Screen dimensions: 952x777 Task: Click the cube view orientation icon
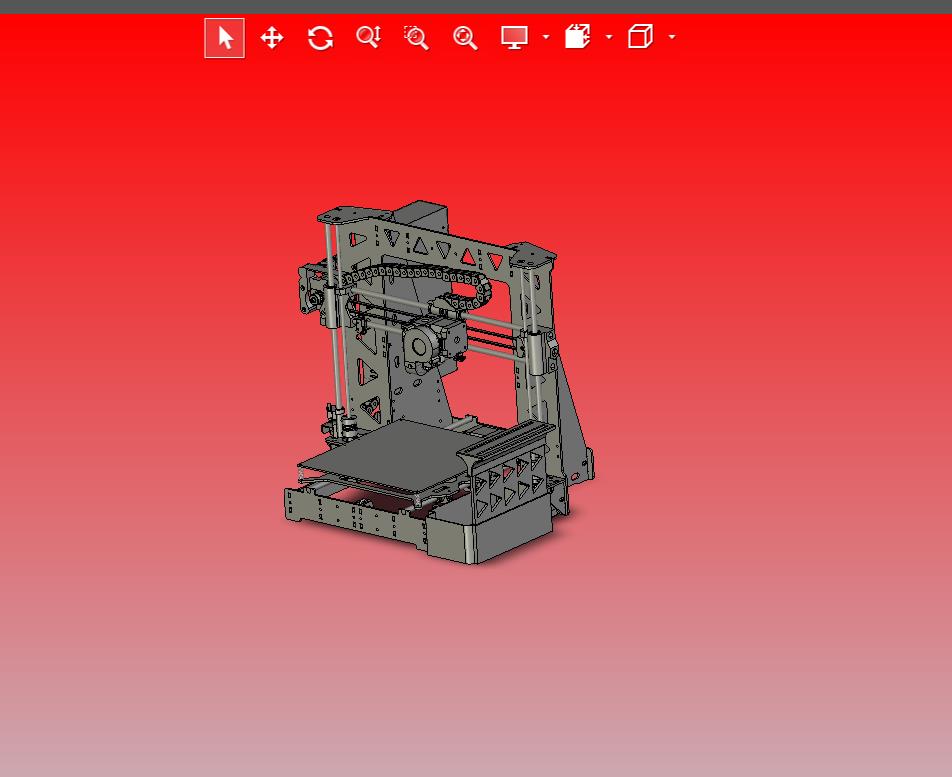641,36
